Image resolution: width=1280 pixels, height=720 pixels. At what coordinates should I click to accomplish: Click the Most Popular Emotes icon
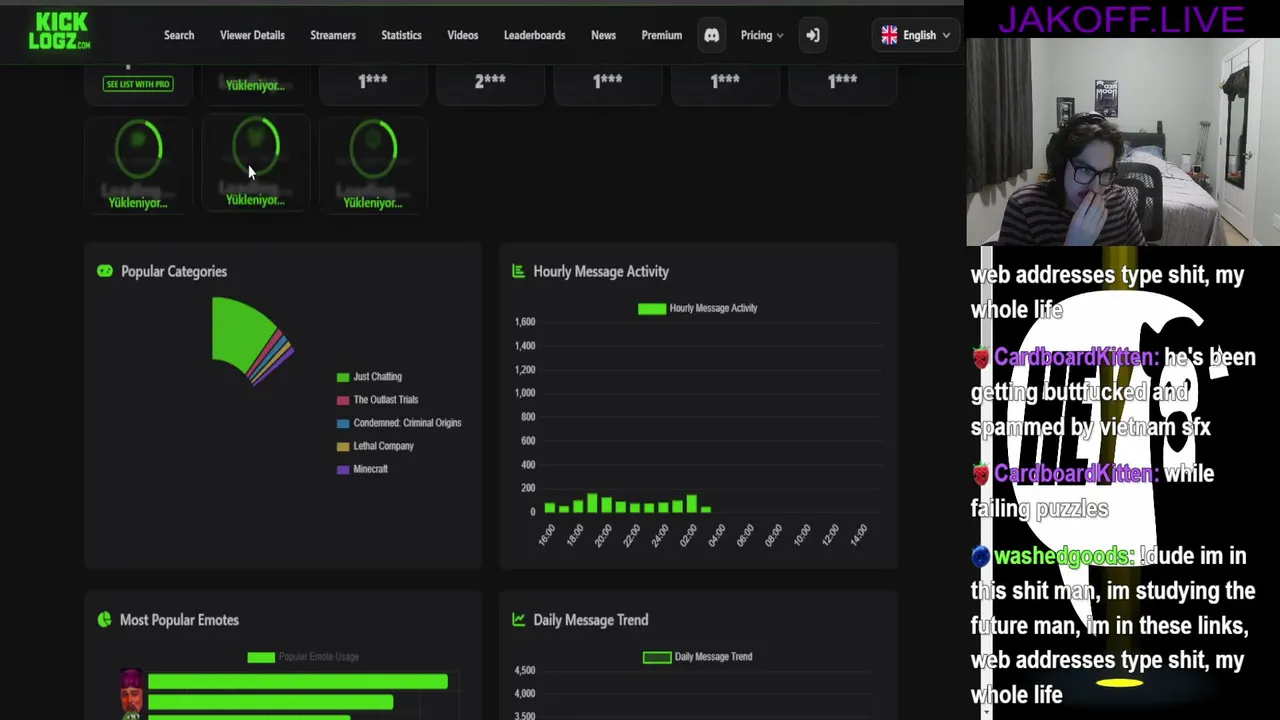(105, 620)
